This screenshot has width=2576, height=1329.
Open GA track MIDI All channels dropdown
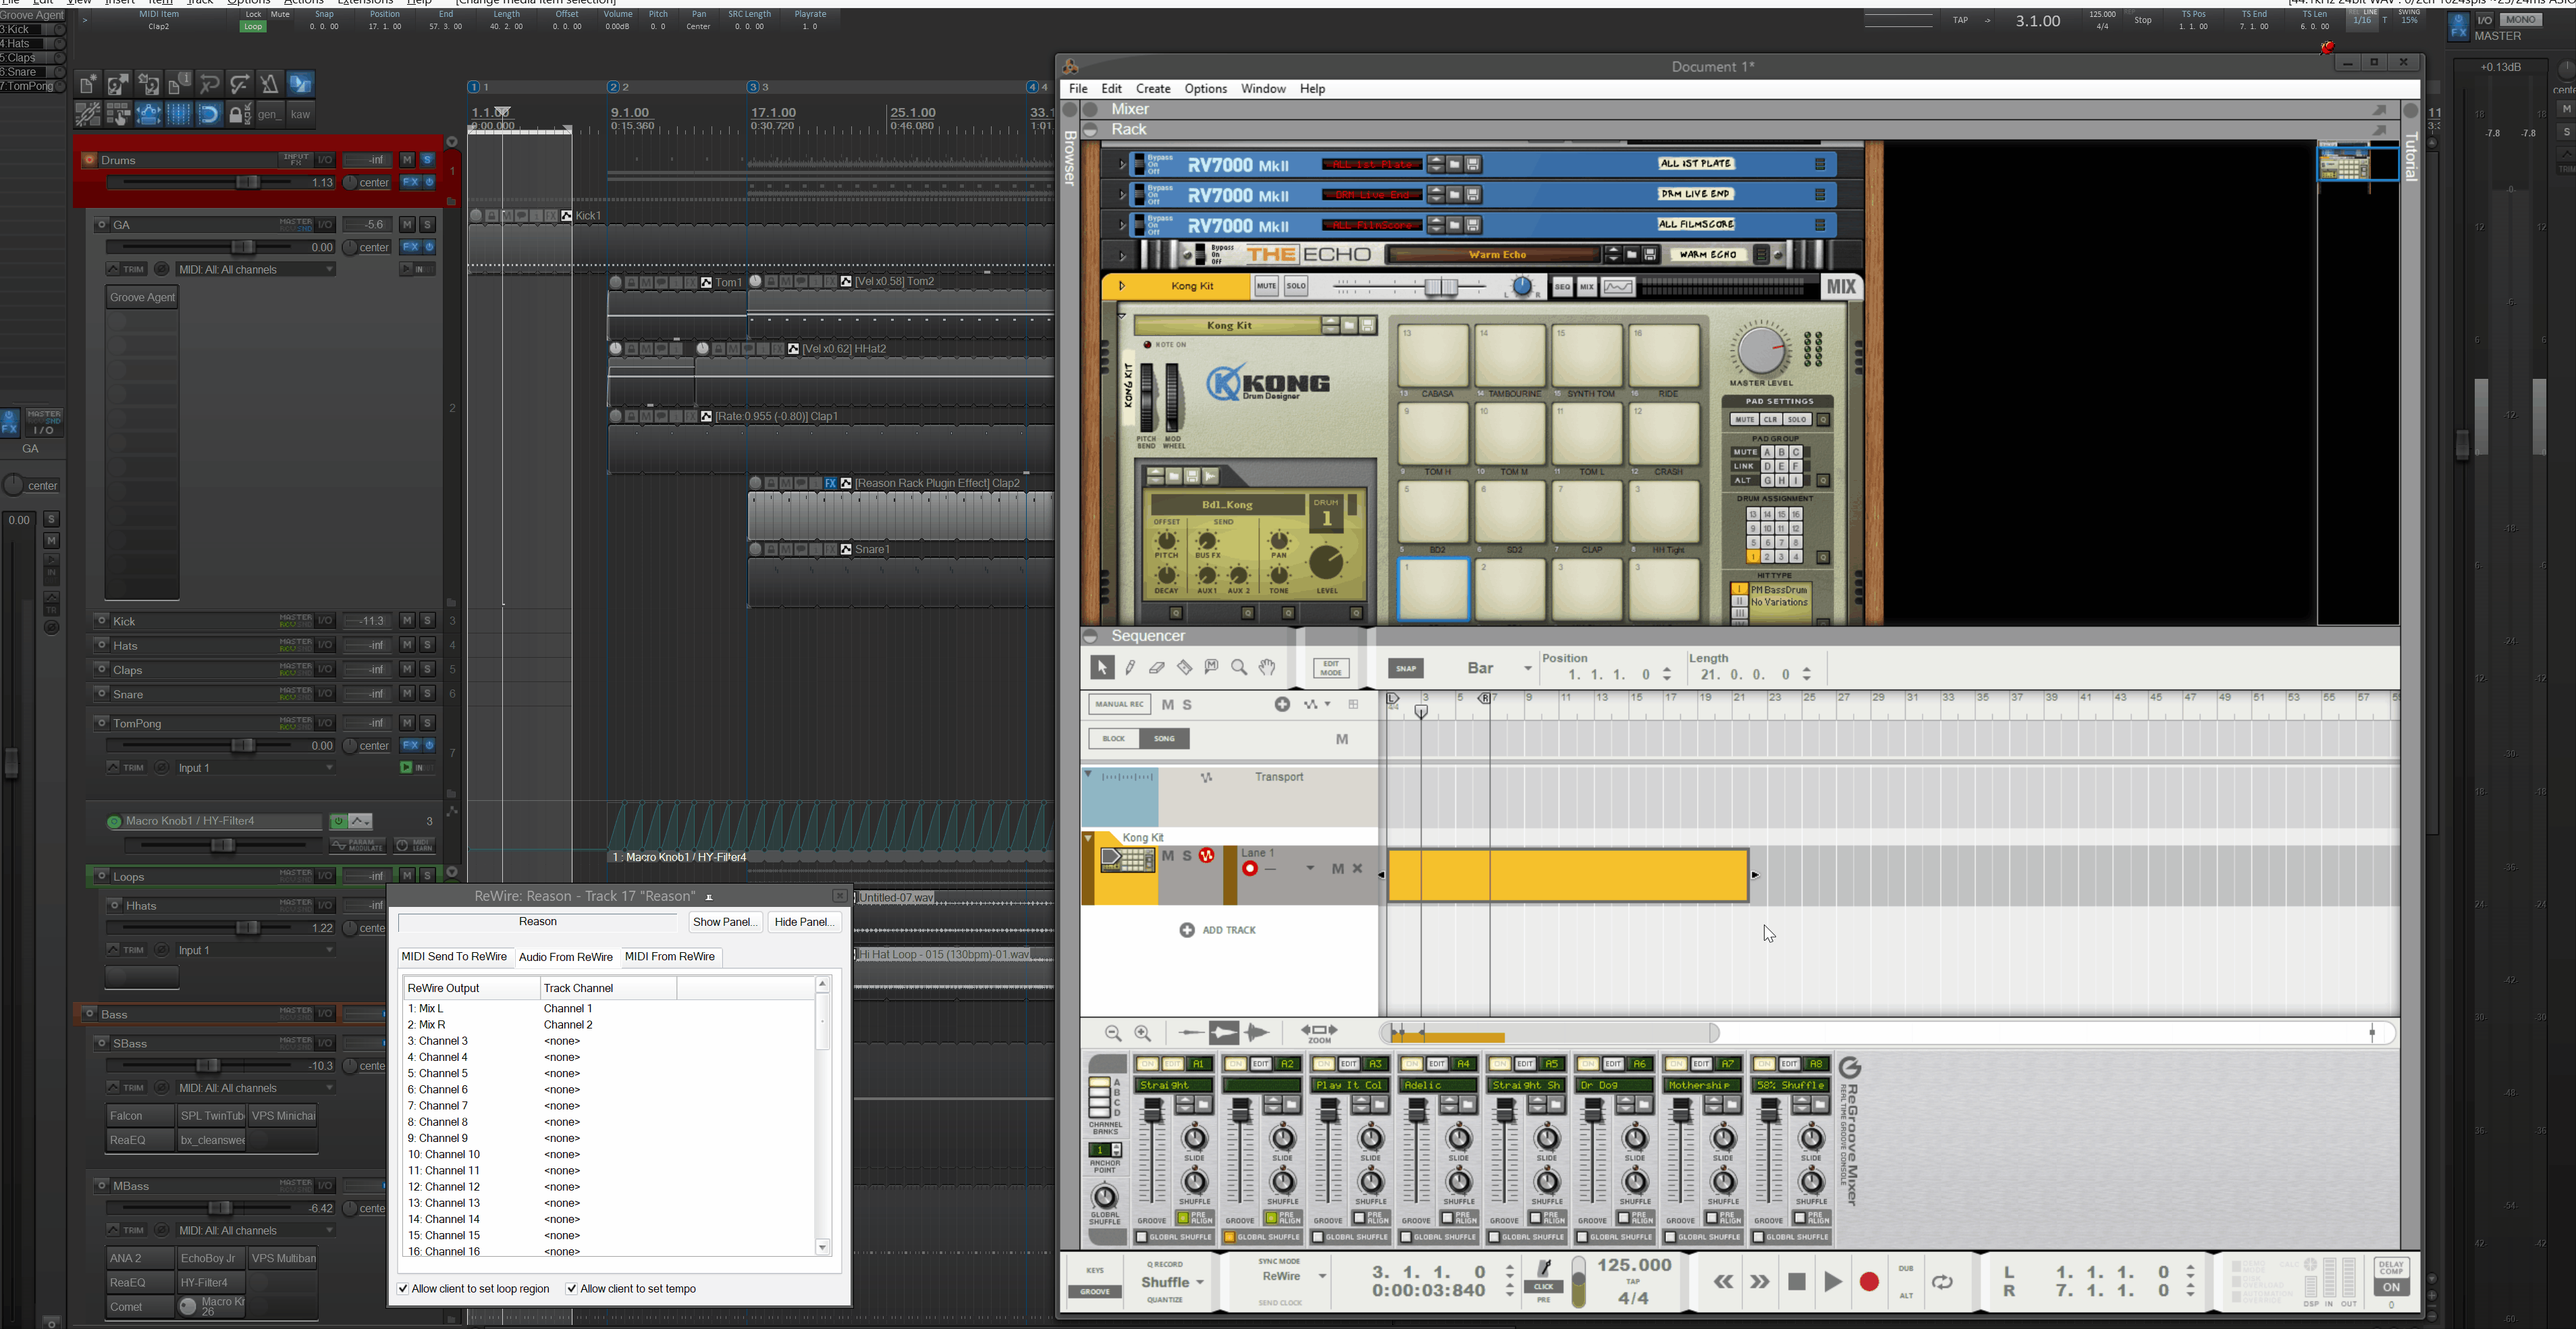(256, 270)
